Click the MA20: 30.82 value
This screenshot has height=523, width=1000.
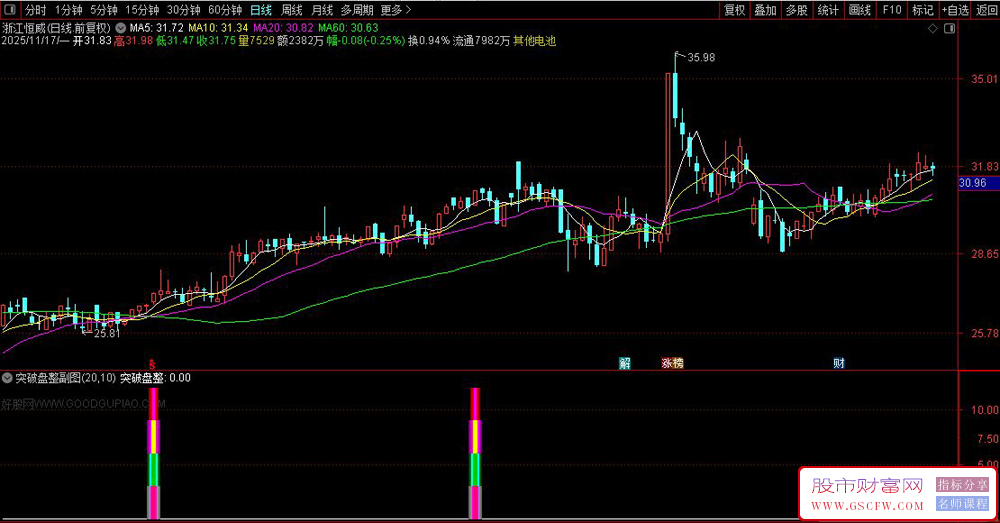pyautogui.click(x=283, y=28)
